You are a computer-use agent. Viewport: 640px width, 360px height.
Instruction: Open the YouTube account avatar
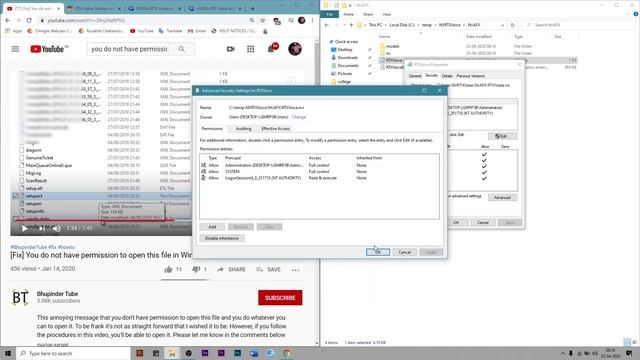(x=295, y=49)
